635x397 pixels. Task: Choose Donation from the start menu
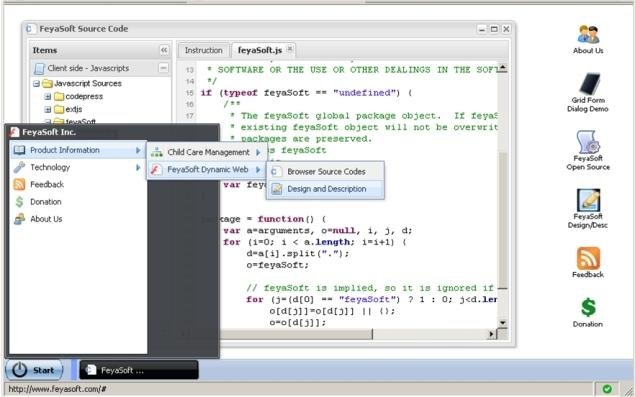click(78, 202)
